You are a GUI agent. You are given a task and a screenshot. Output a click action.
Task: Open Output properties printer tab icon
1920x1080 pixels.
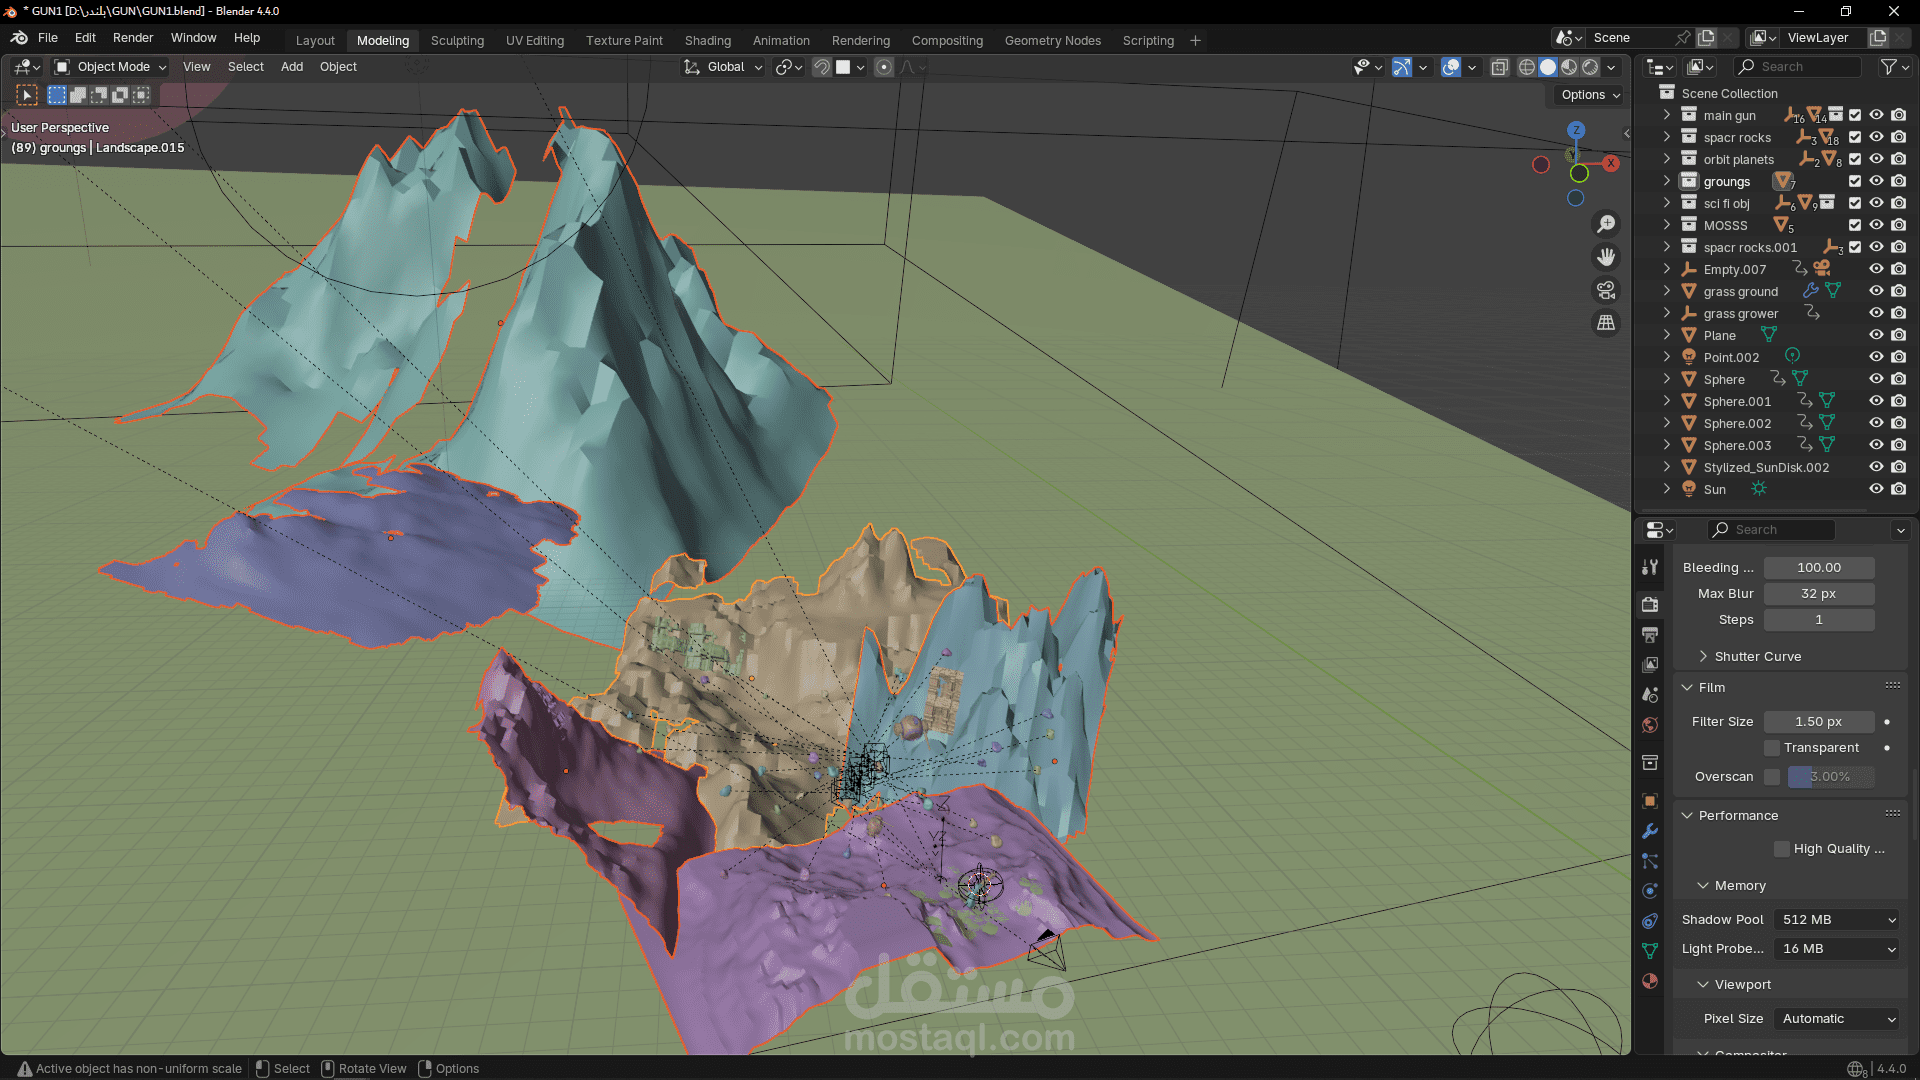[x=1650, y=635]
